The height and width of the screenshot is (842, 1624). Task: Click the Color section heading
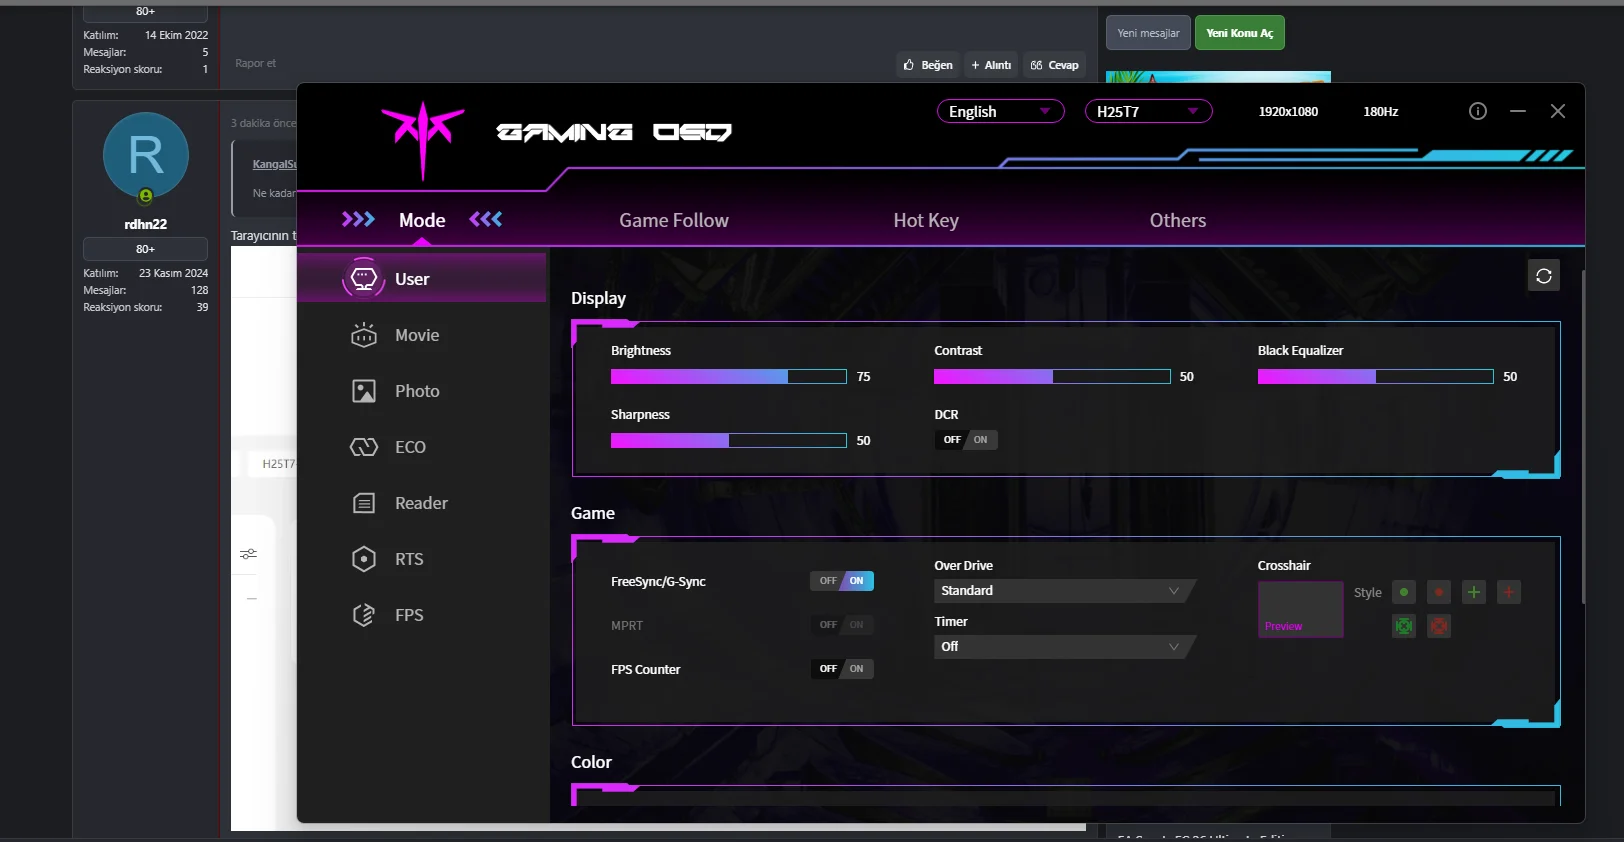(591, 762)
